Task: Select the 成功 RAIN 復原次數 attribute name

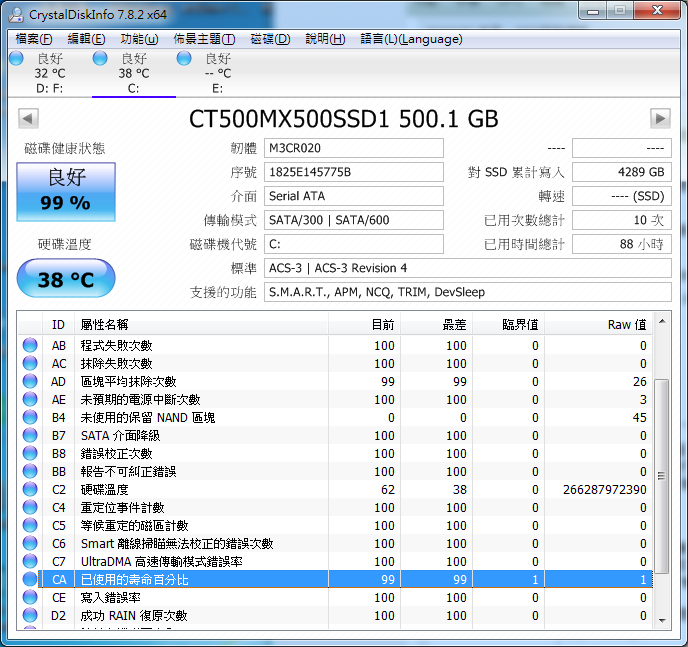Action: (134, 615)
